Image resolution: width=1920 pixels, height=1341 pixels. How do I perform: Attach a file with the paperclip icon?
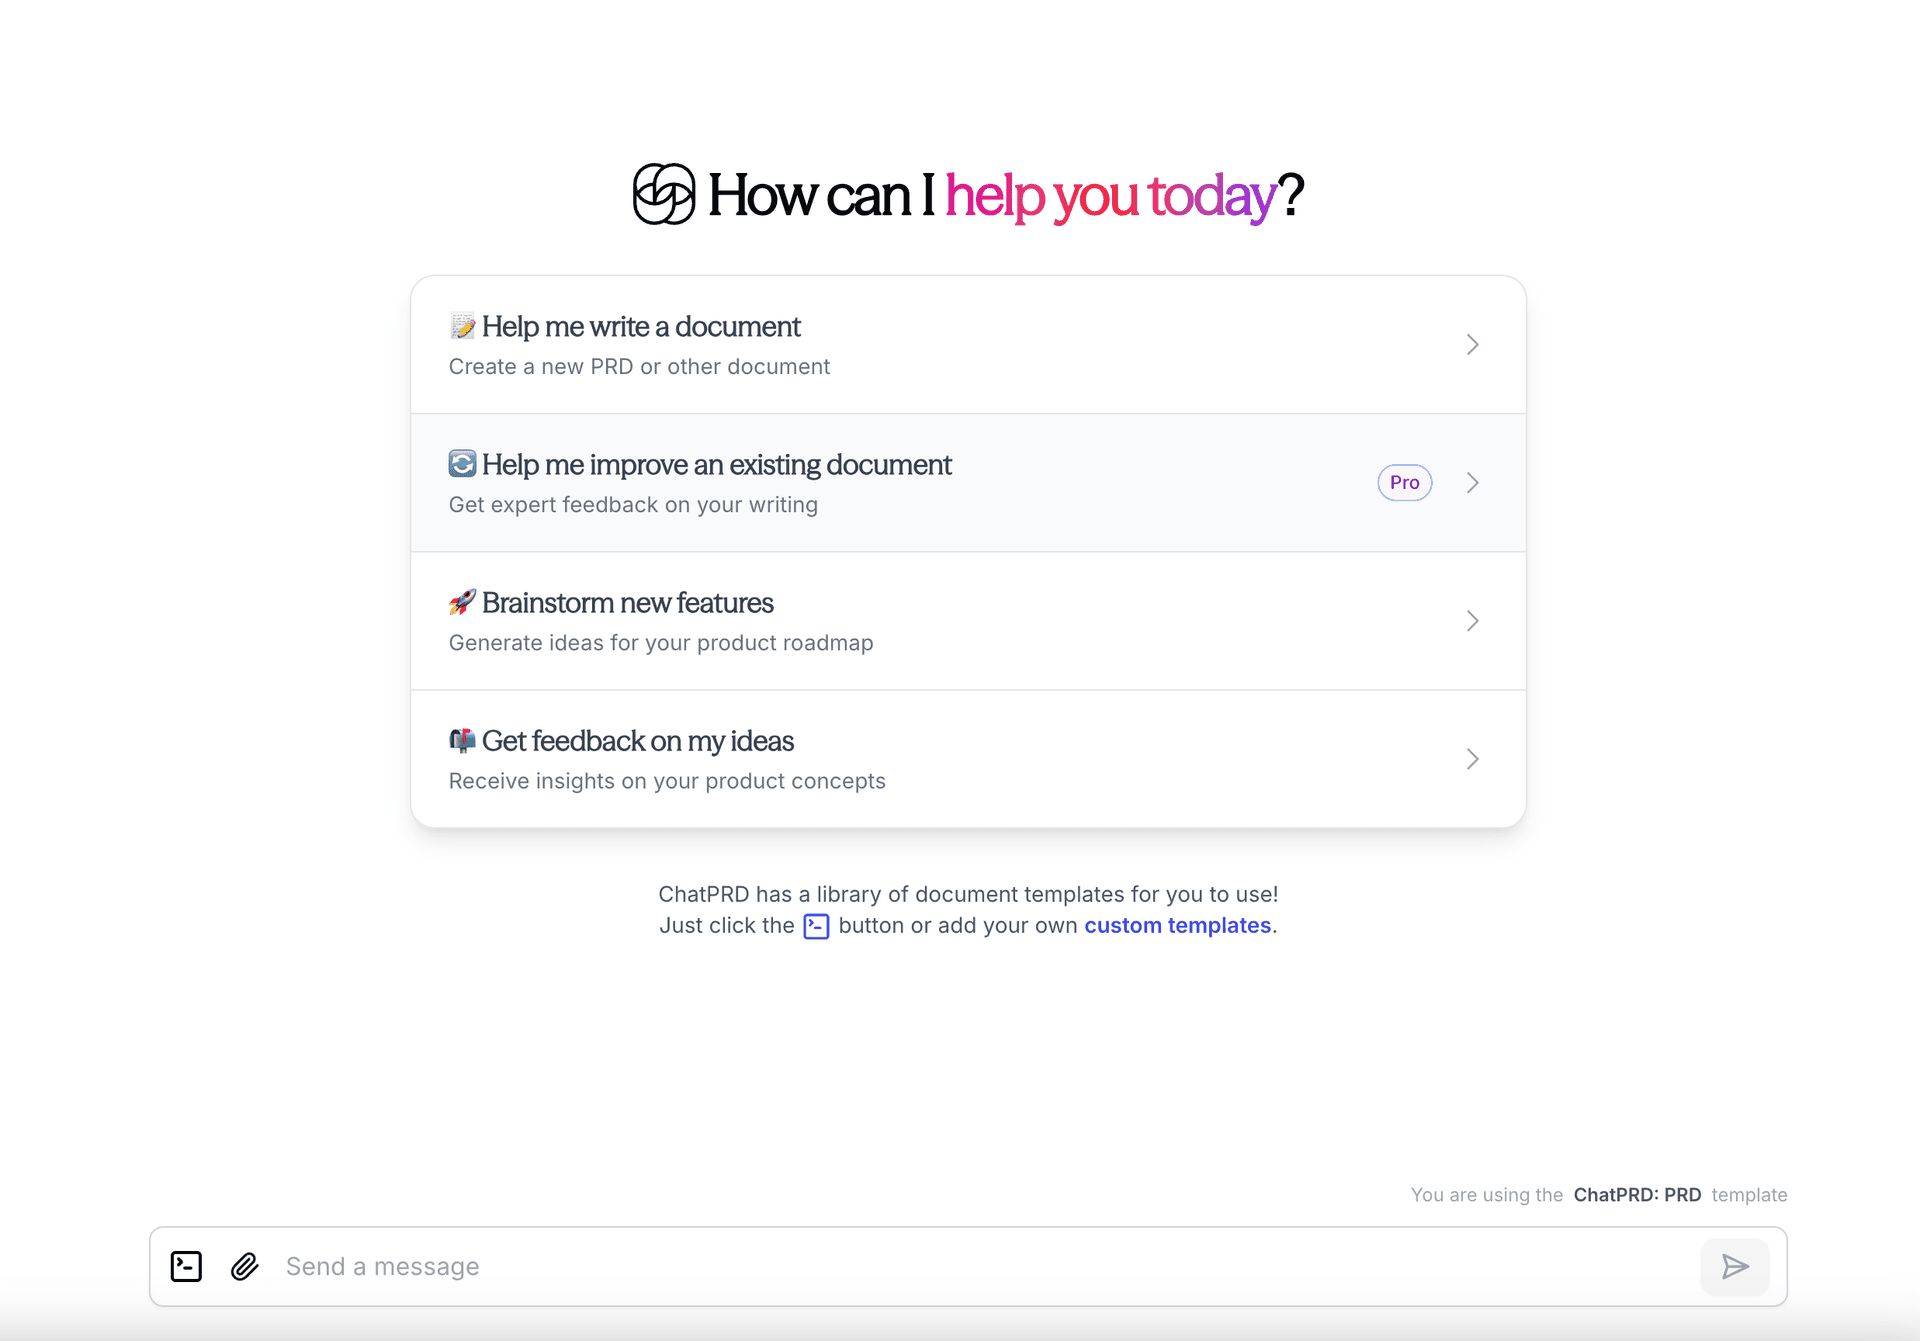coord(245,1266)
